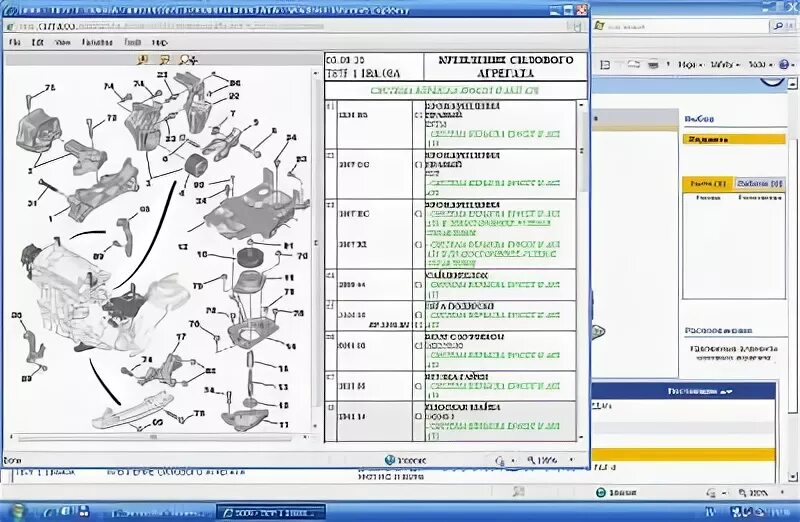
Task: Tick the checkbox in parts table row 6
Action: pyautogui.click(x=418, y=345)
